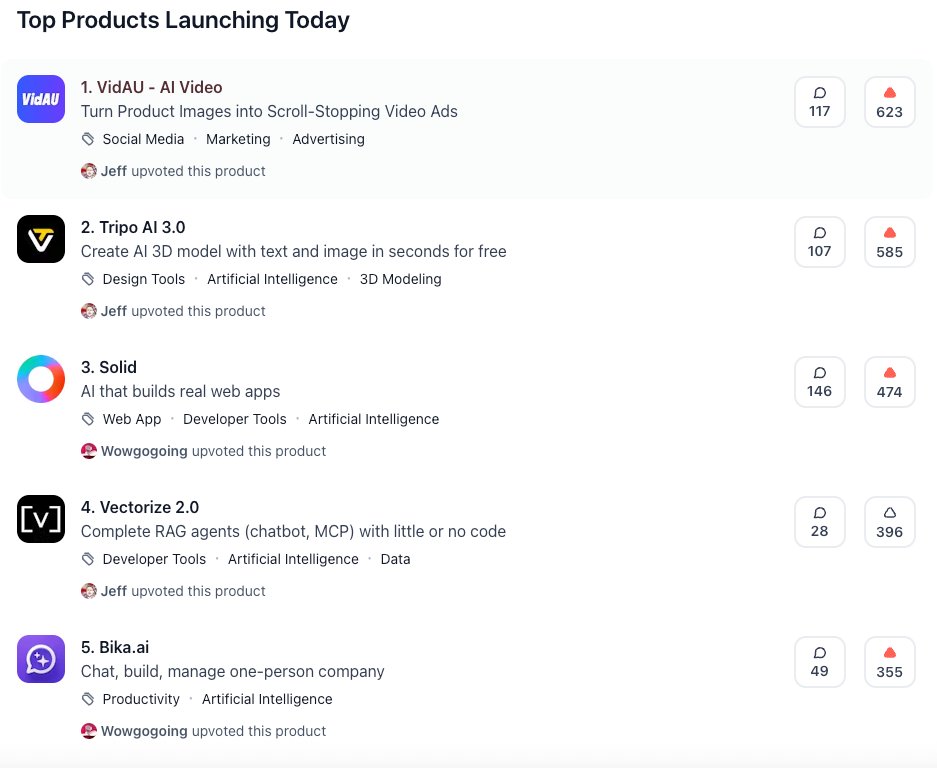Click Jeff's avatar under VidAU
This screenshot has height=768, width=937.
[x=88, y=171]
